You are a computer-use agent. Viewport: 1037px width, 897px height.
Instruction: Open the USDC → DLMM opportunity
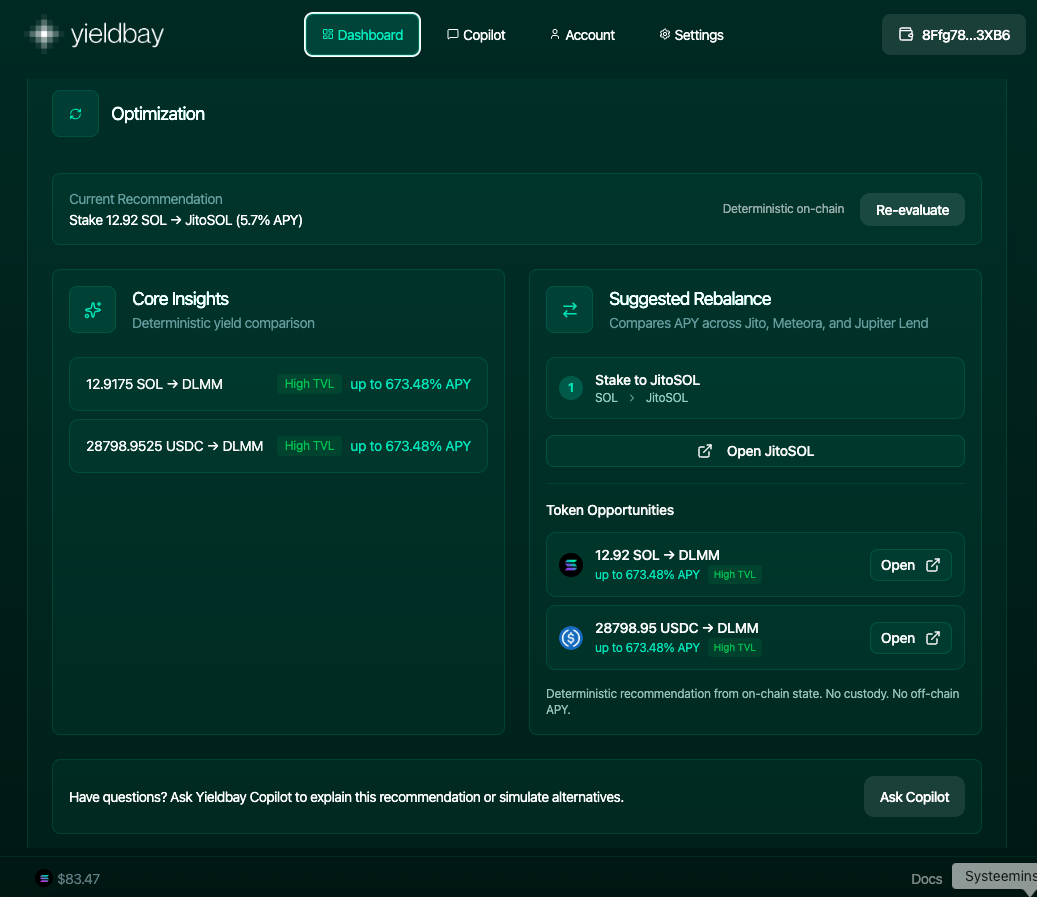[910, 638]
